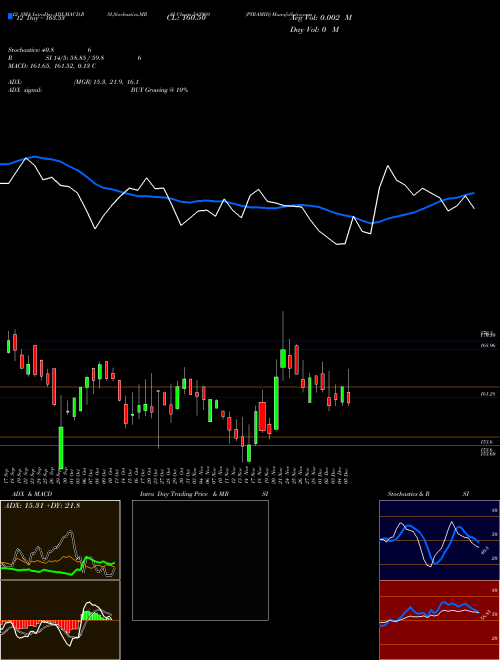500x660 pixels.
Task: Open the MACD histogram sub-chart panel
Action: (x=60, y=620)
